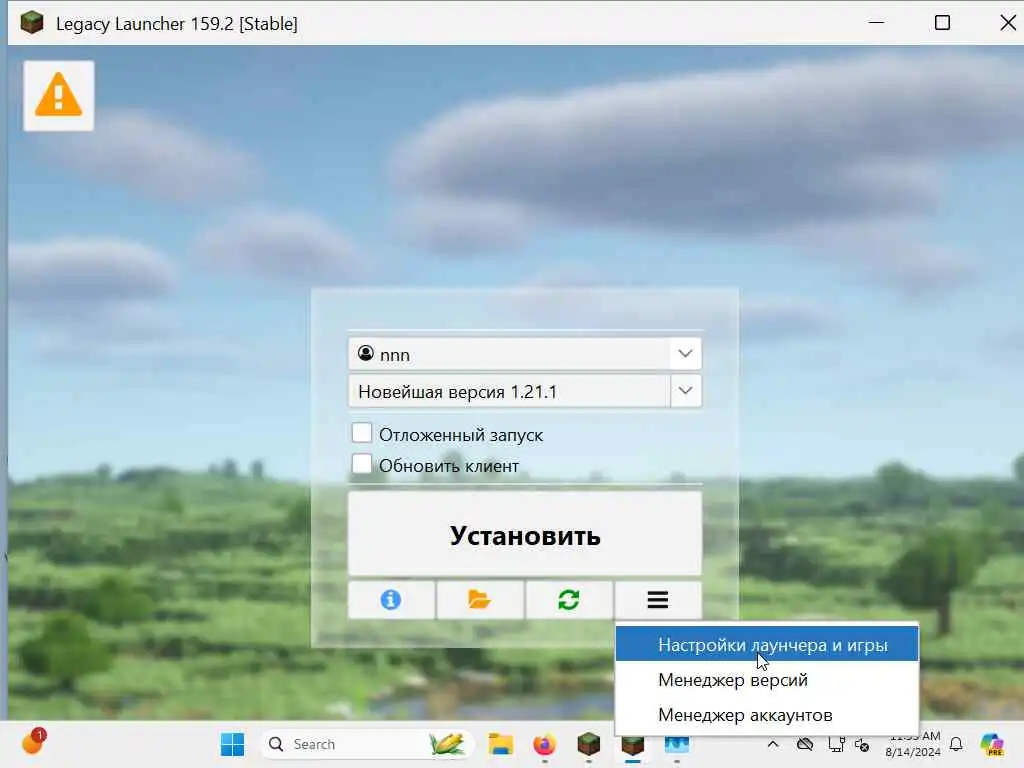Click the Установить button
Screen dimensions: 1024x768
(x=525, y=534)
